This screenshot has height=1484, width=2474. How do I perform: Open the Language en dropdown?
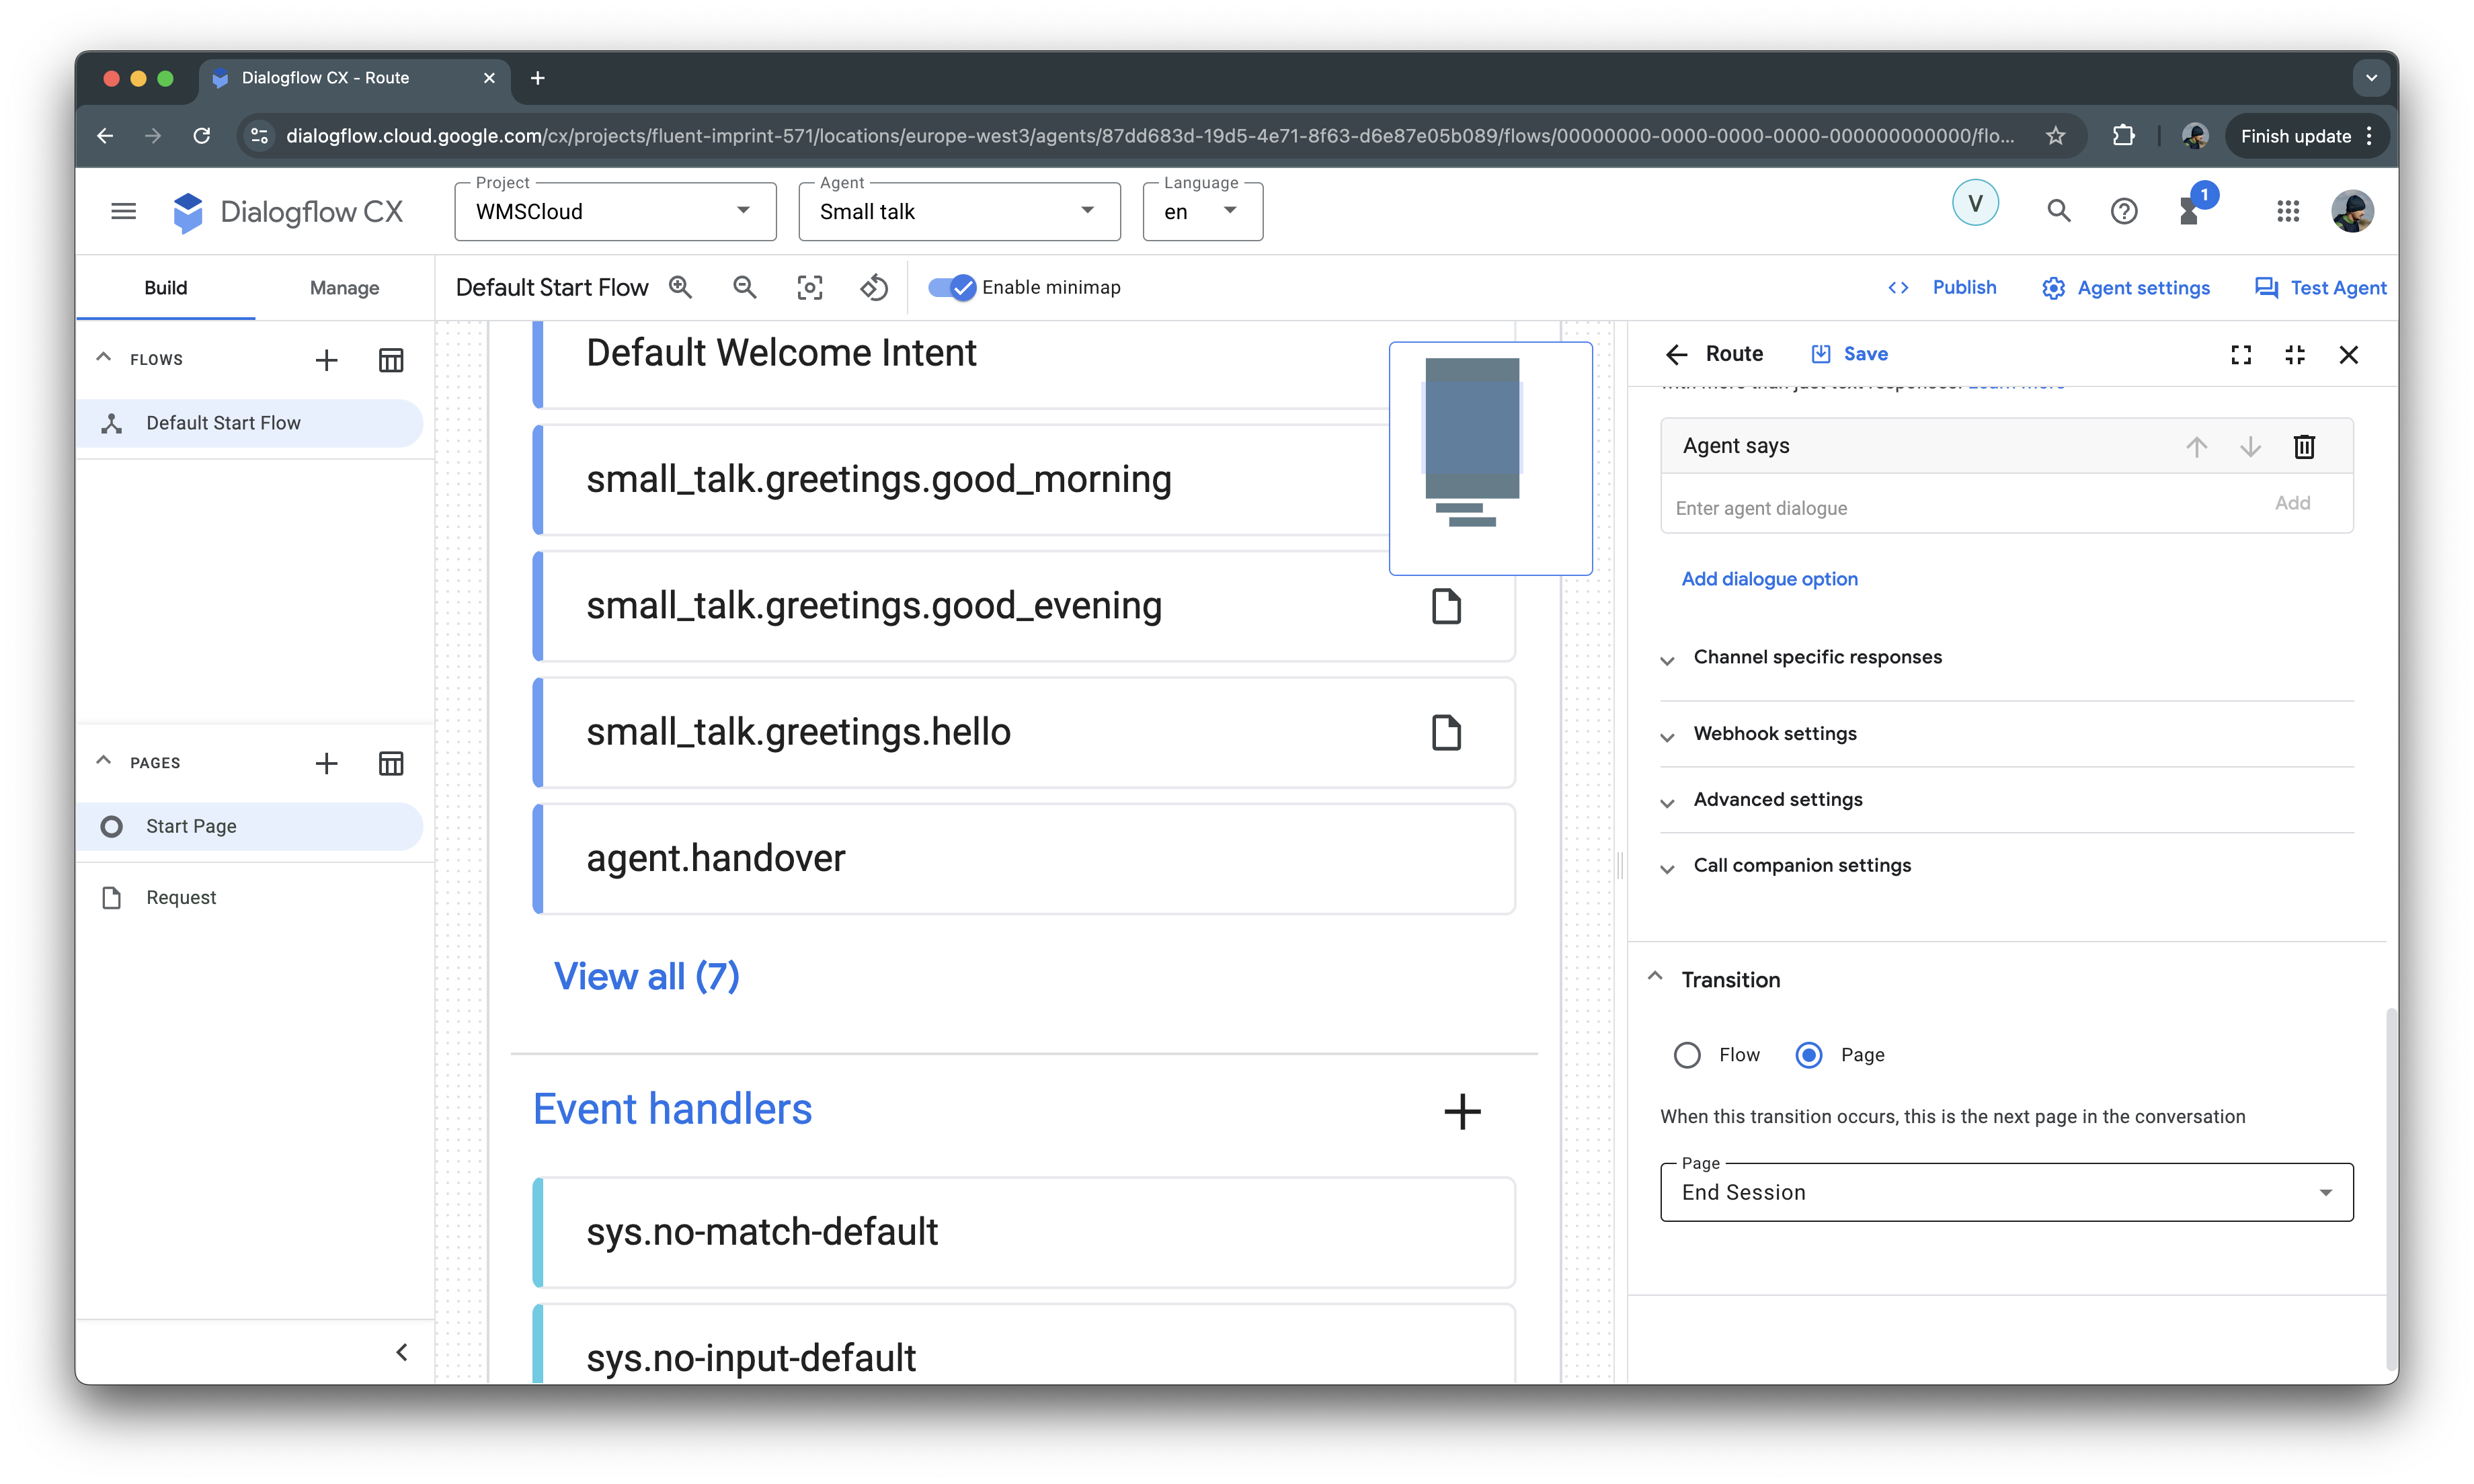1202,212
